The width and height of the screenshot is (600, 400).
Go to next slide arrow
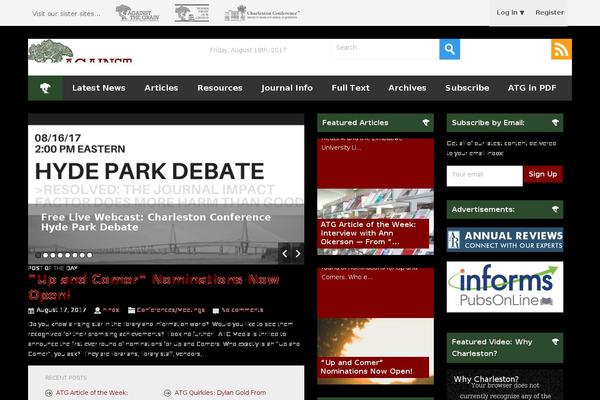pos(298,253)
